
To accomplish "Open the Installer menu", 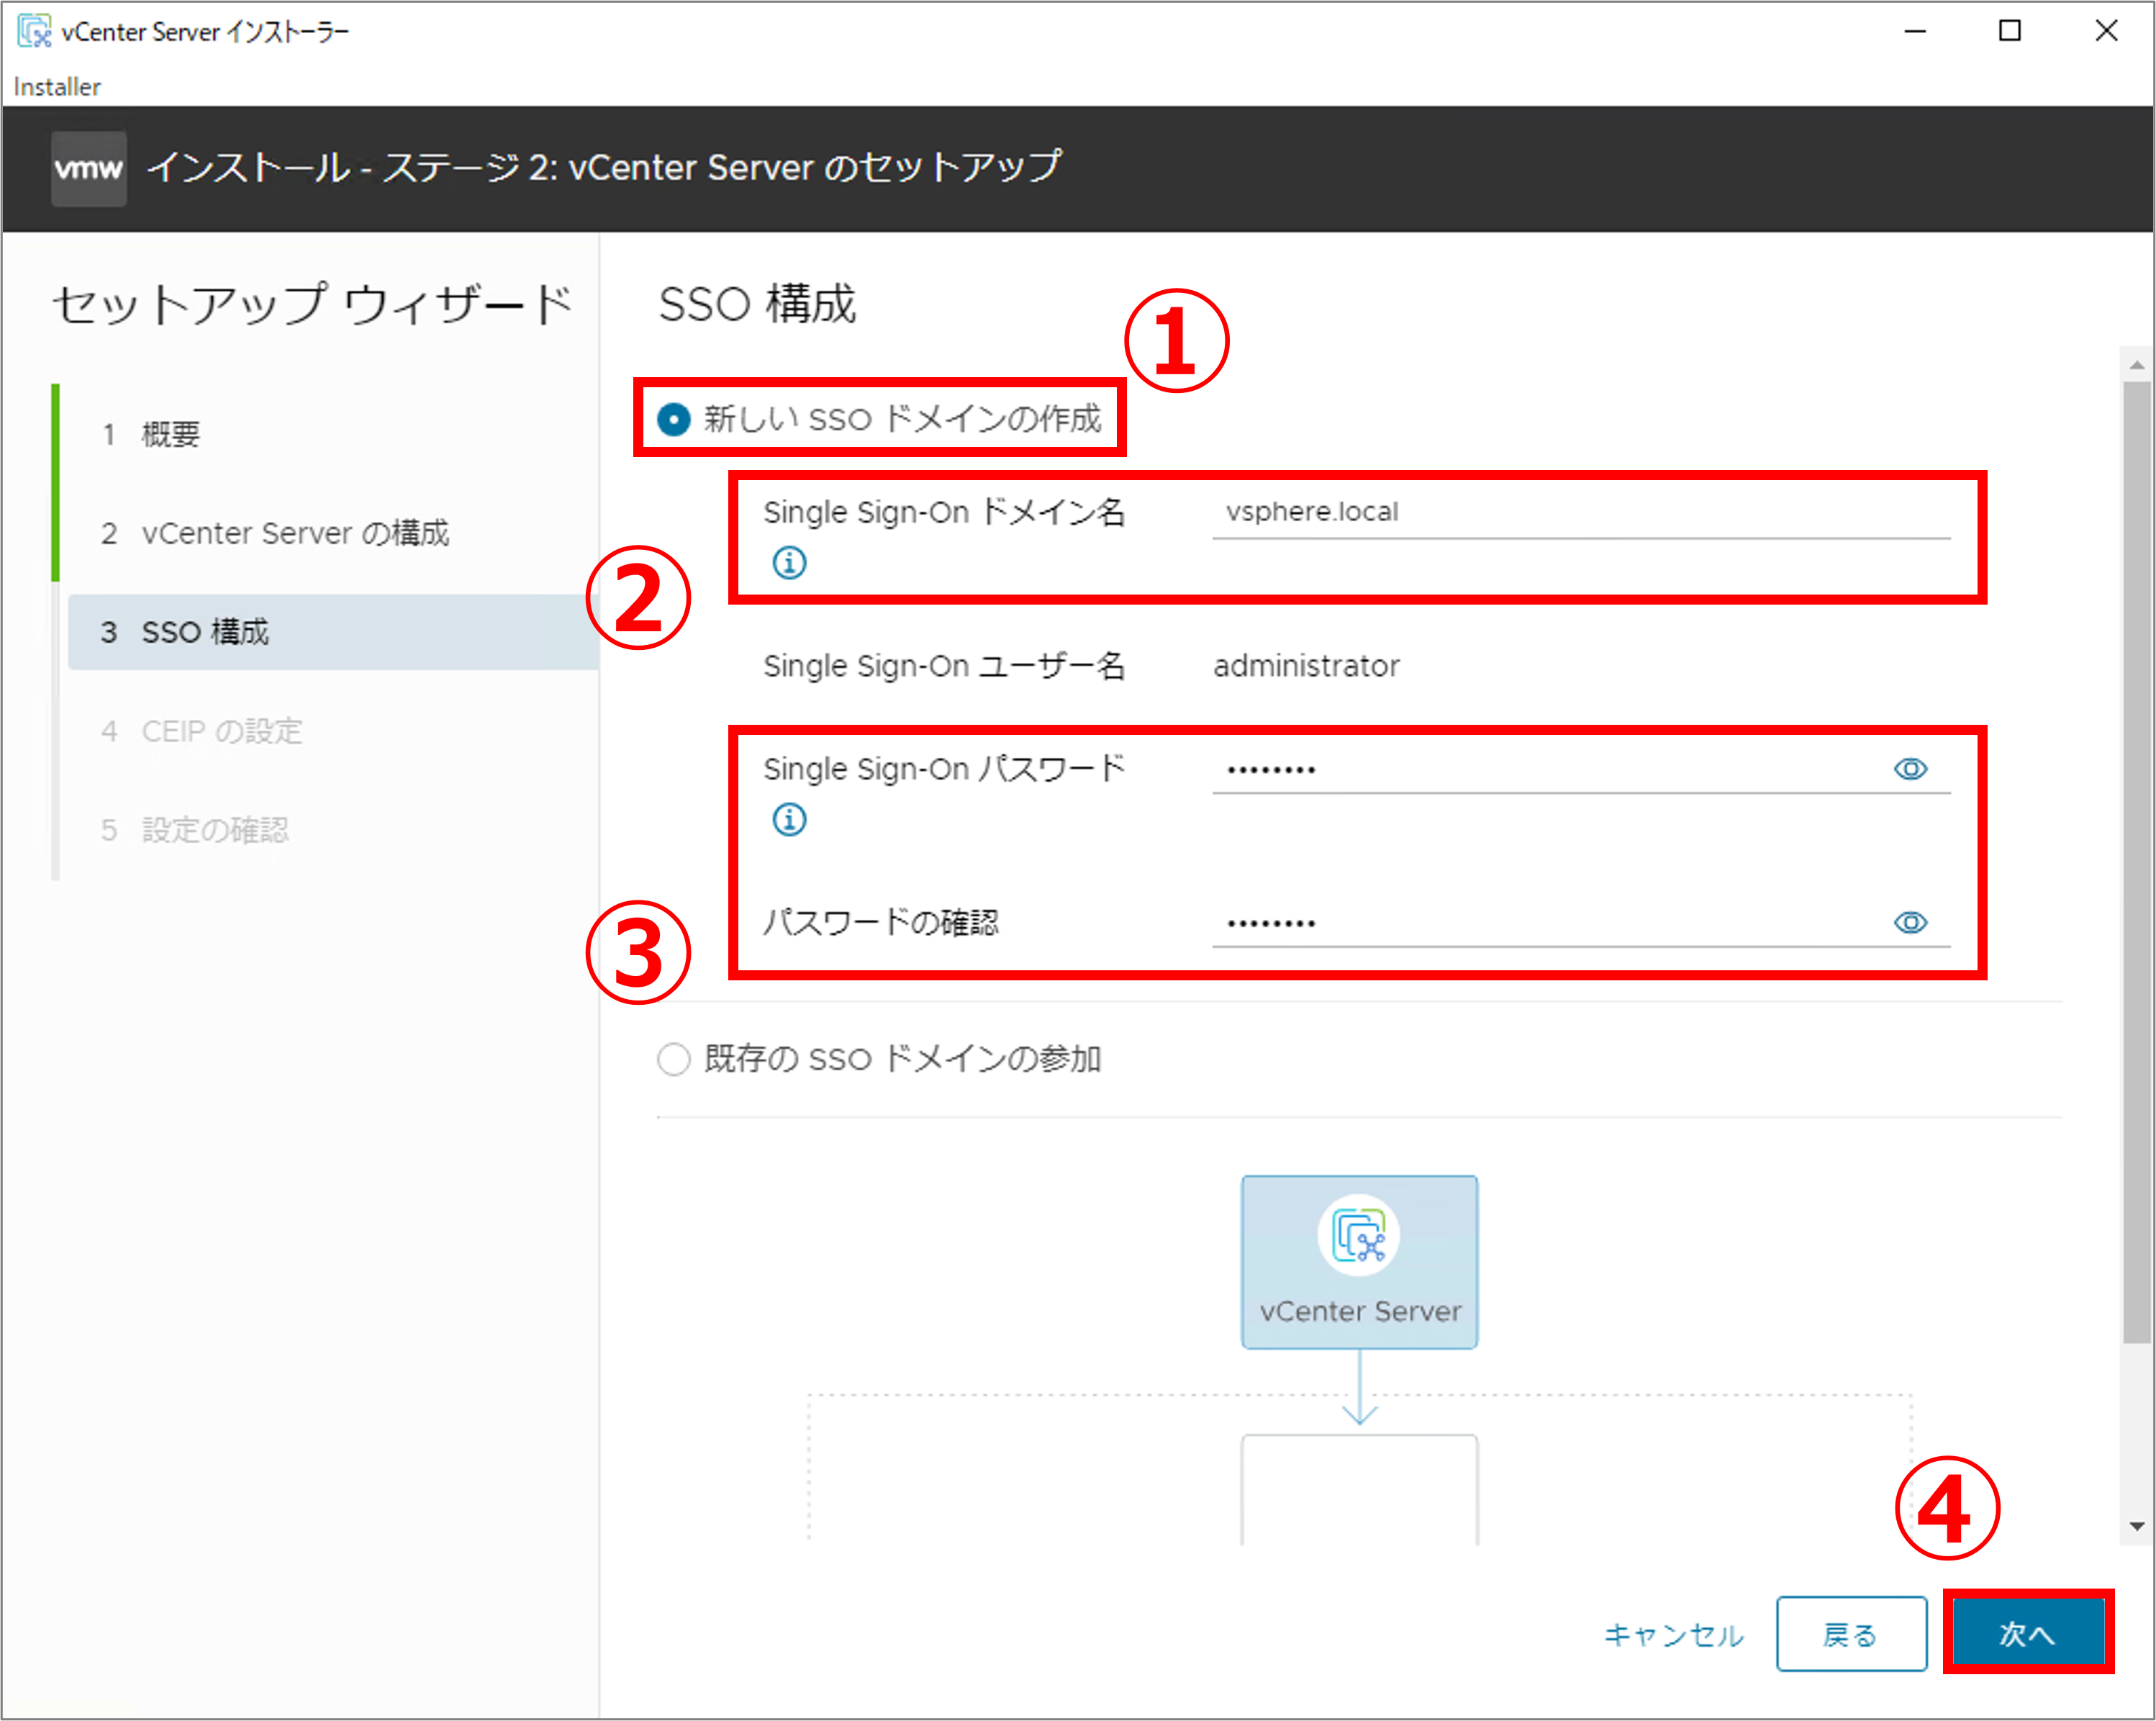I will (x=57, y=87).
